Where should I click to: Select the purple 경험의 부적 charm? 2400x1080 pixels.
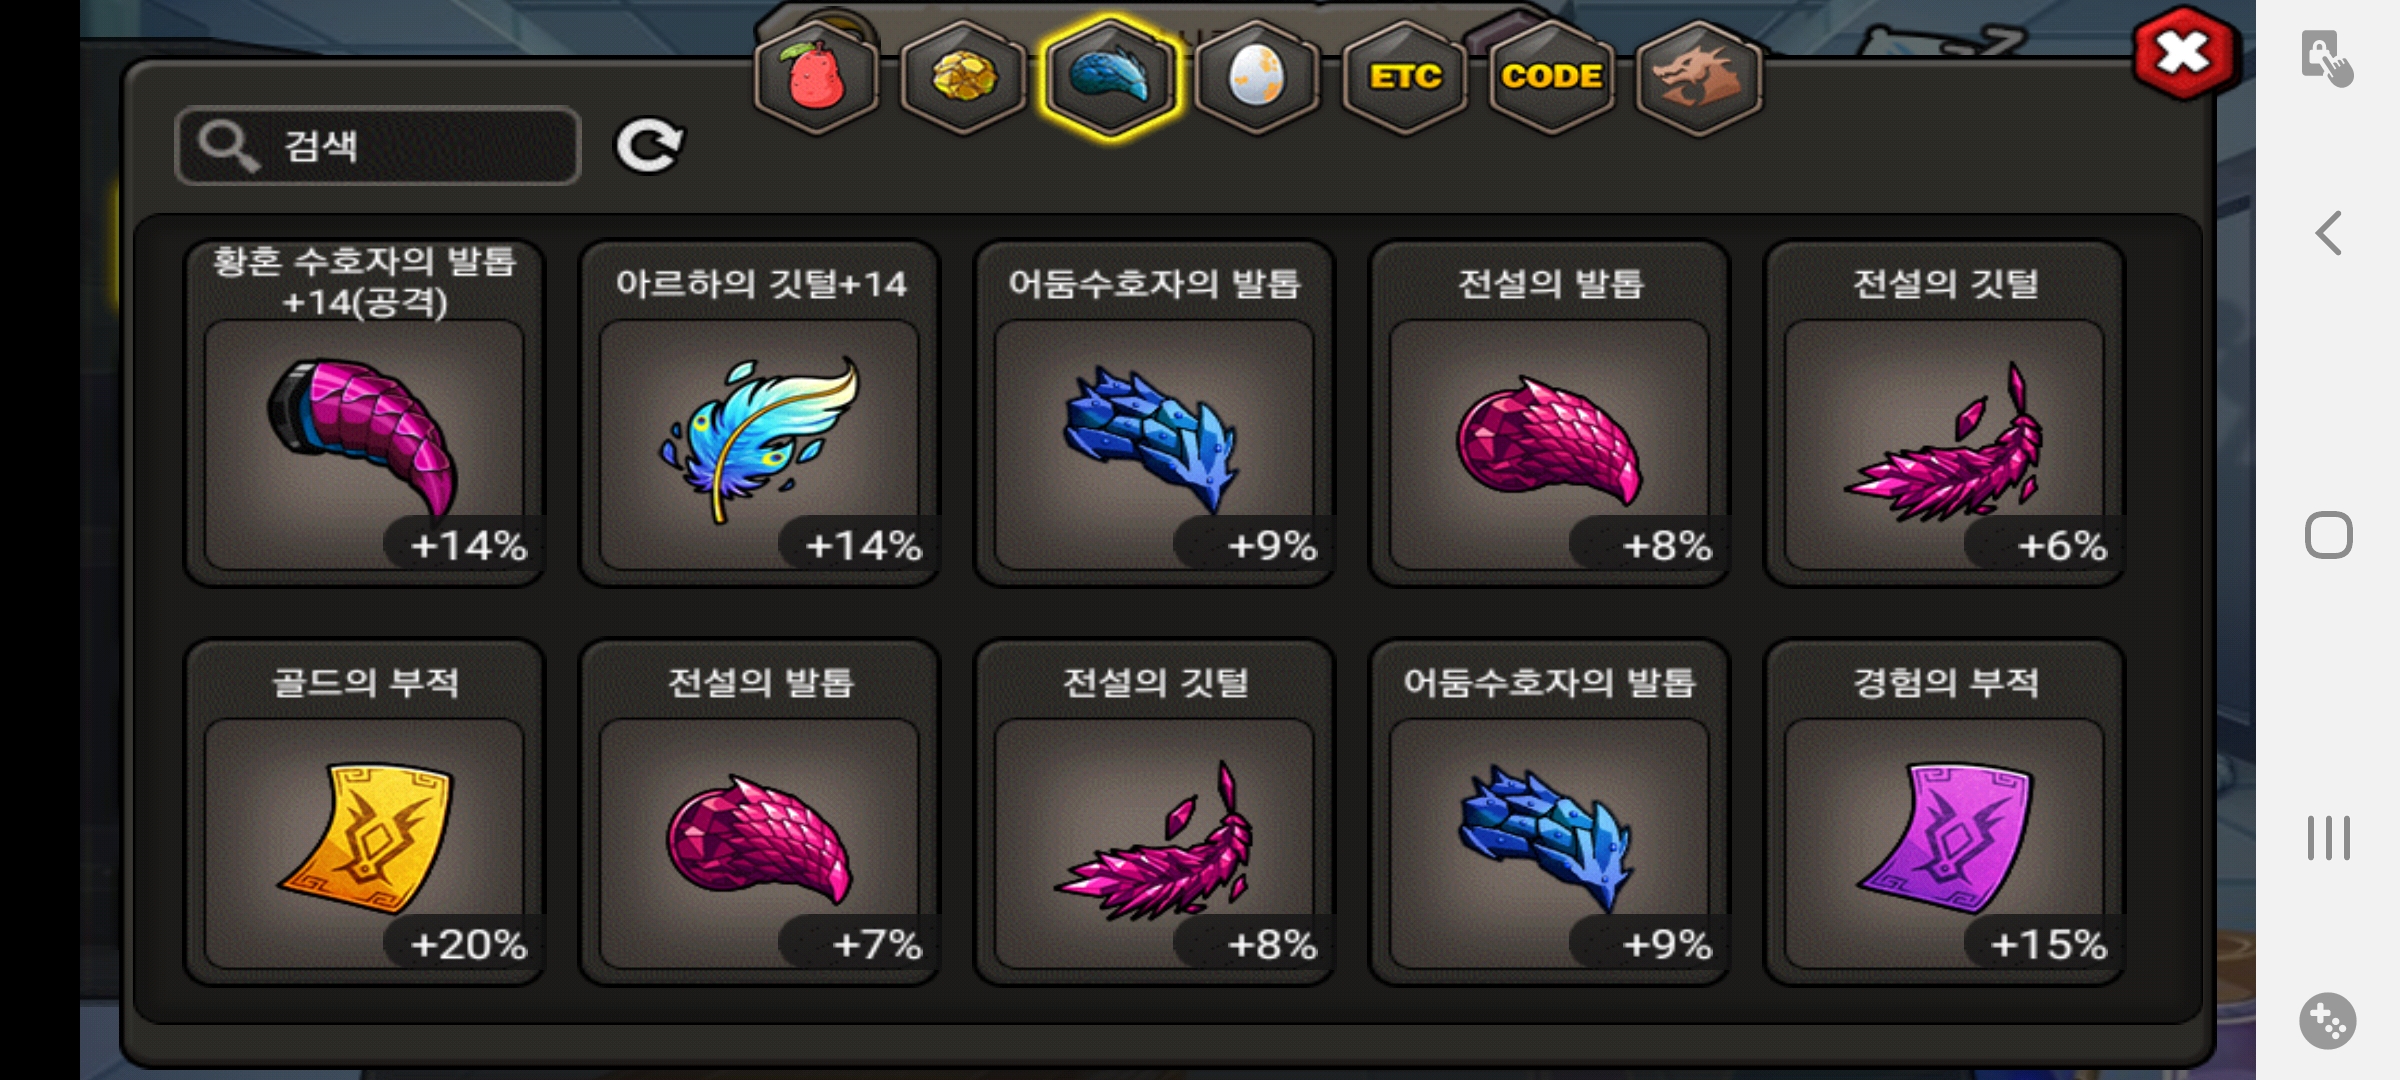[1945, 812]
